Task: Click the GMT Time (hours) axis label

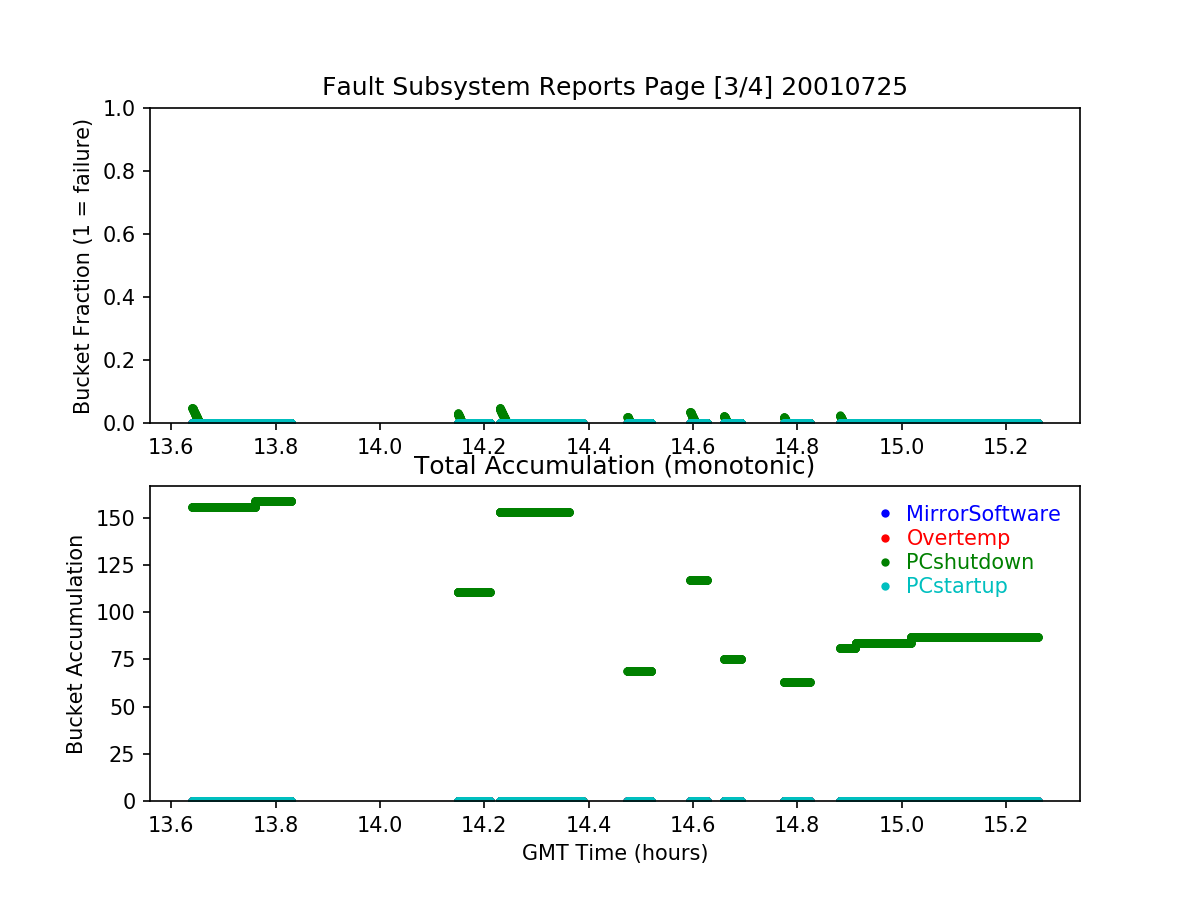Action: (x=614, y=853)
